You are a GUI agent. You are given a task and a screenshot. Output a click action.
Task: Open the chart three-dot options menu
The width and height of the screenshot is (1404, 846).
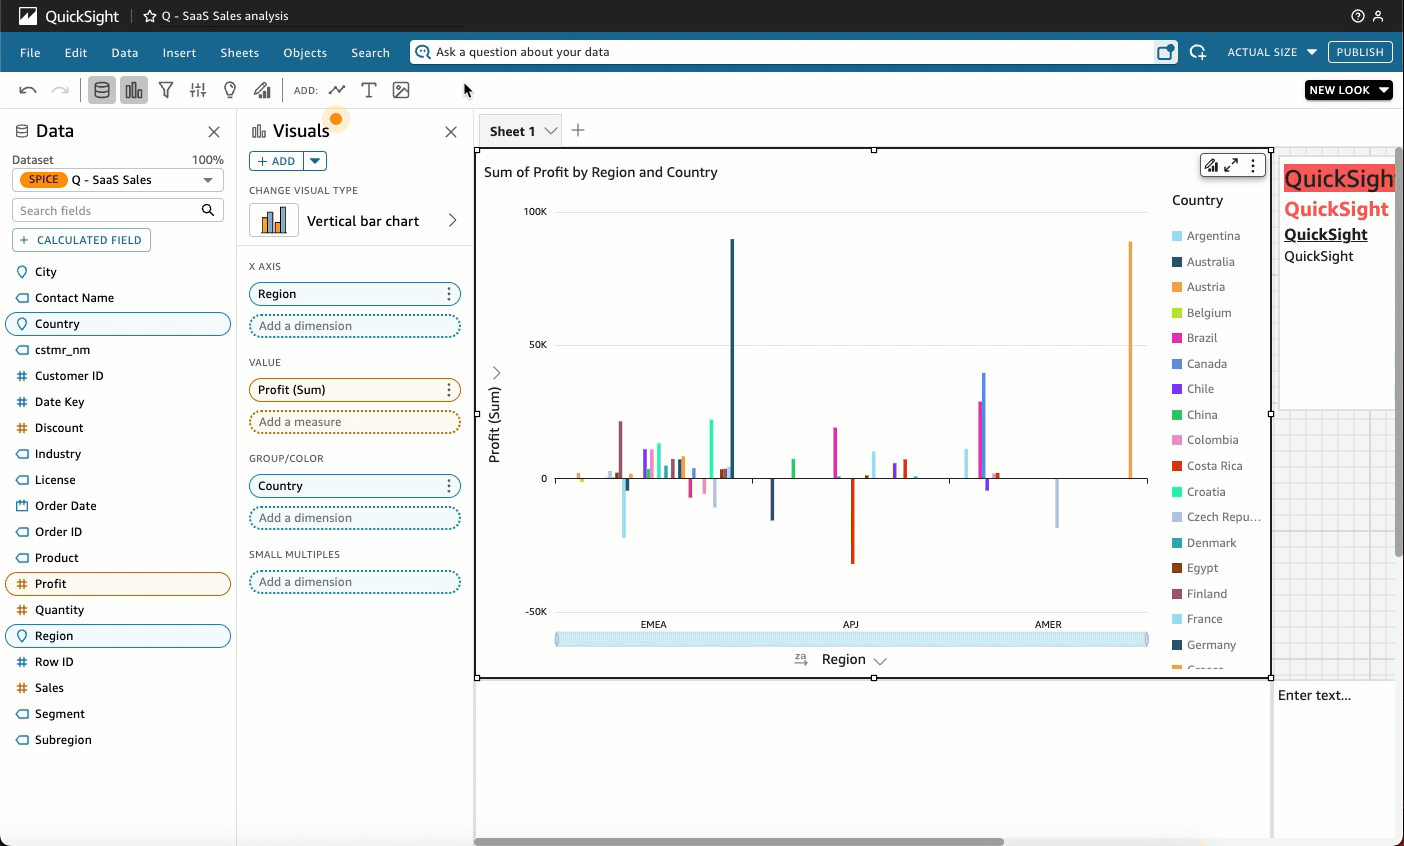pos(1253,166)
